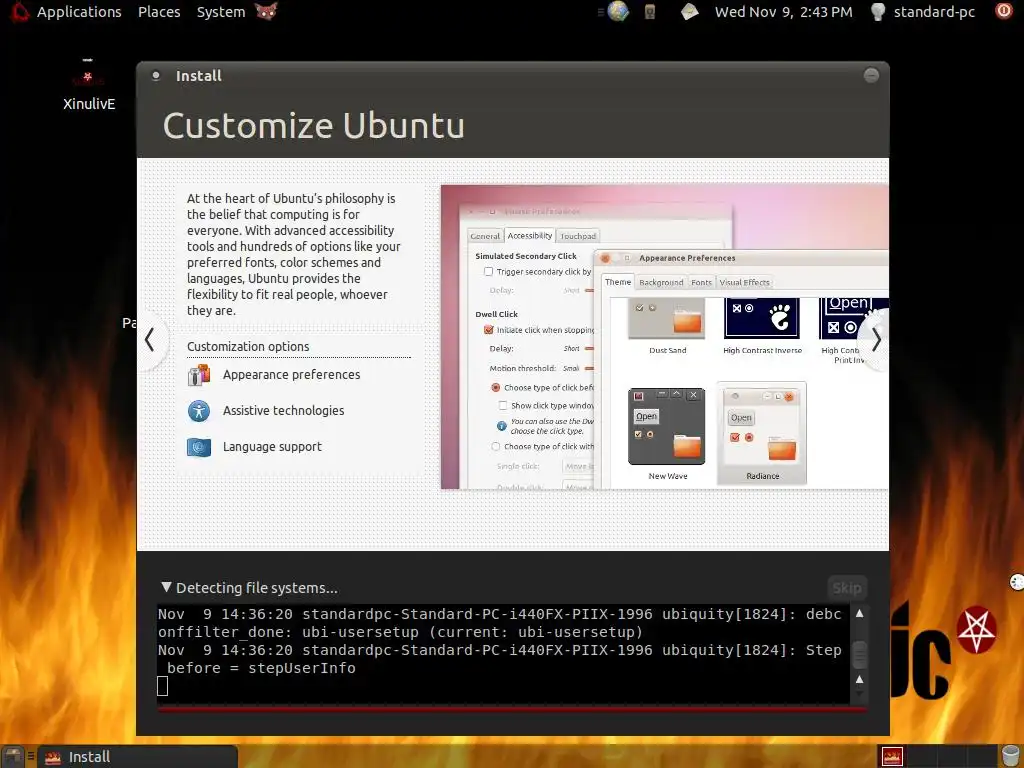
Task: Click the 'Language support' label
Action: [272, 447]
